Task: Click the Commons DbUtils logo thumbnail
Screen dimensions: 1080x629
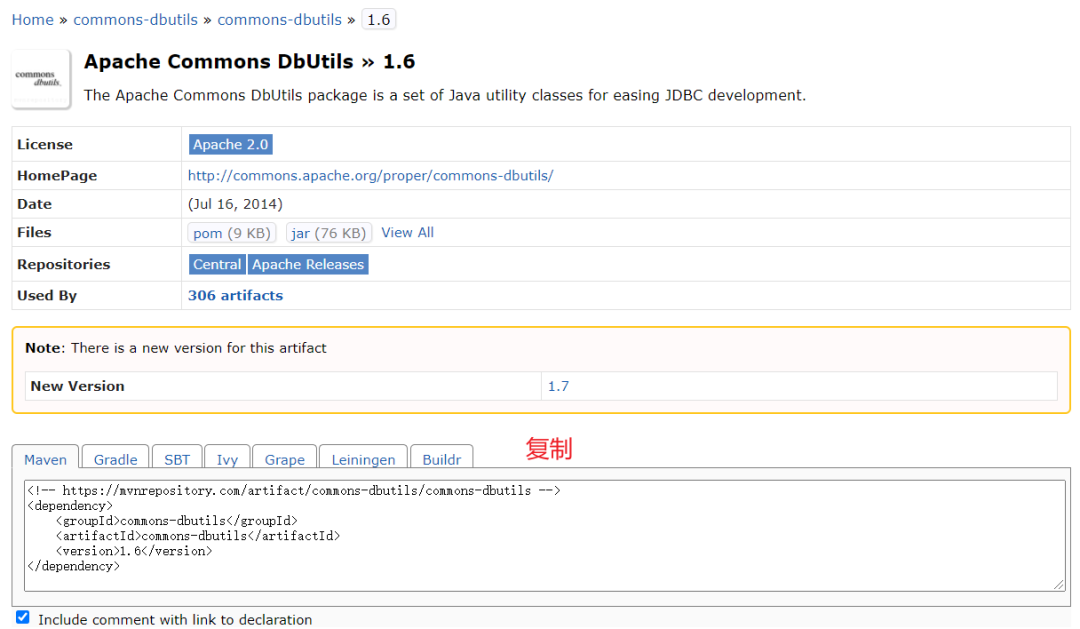Action: 41,79
